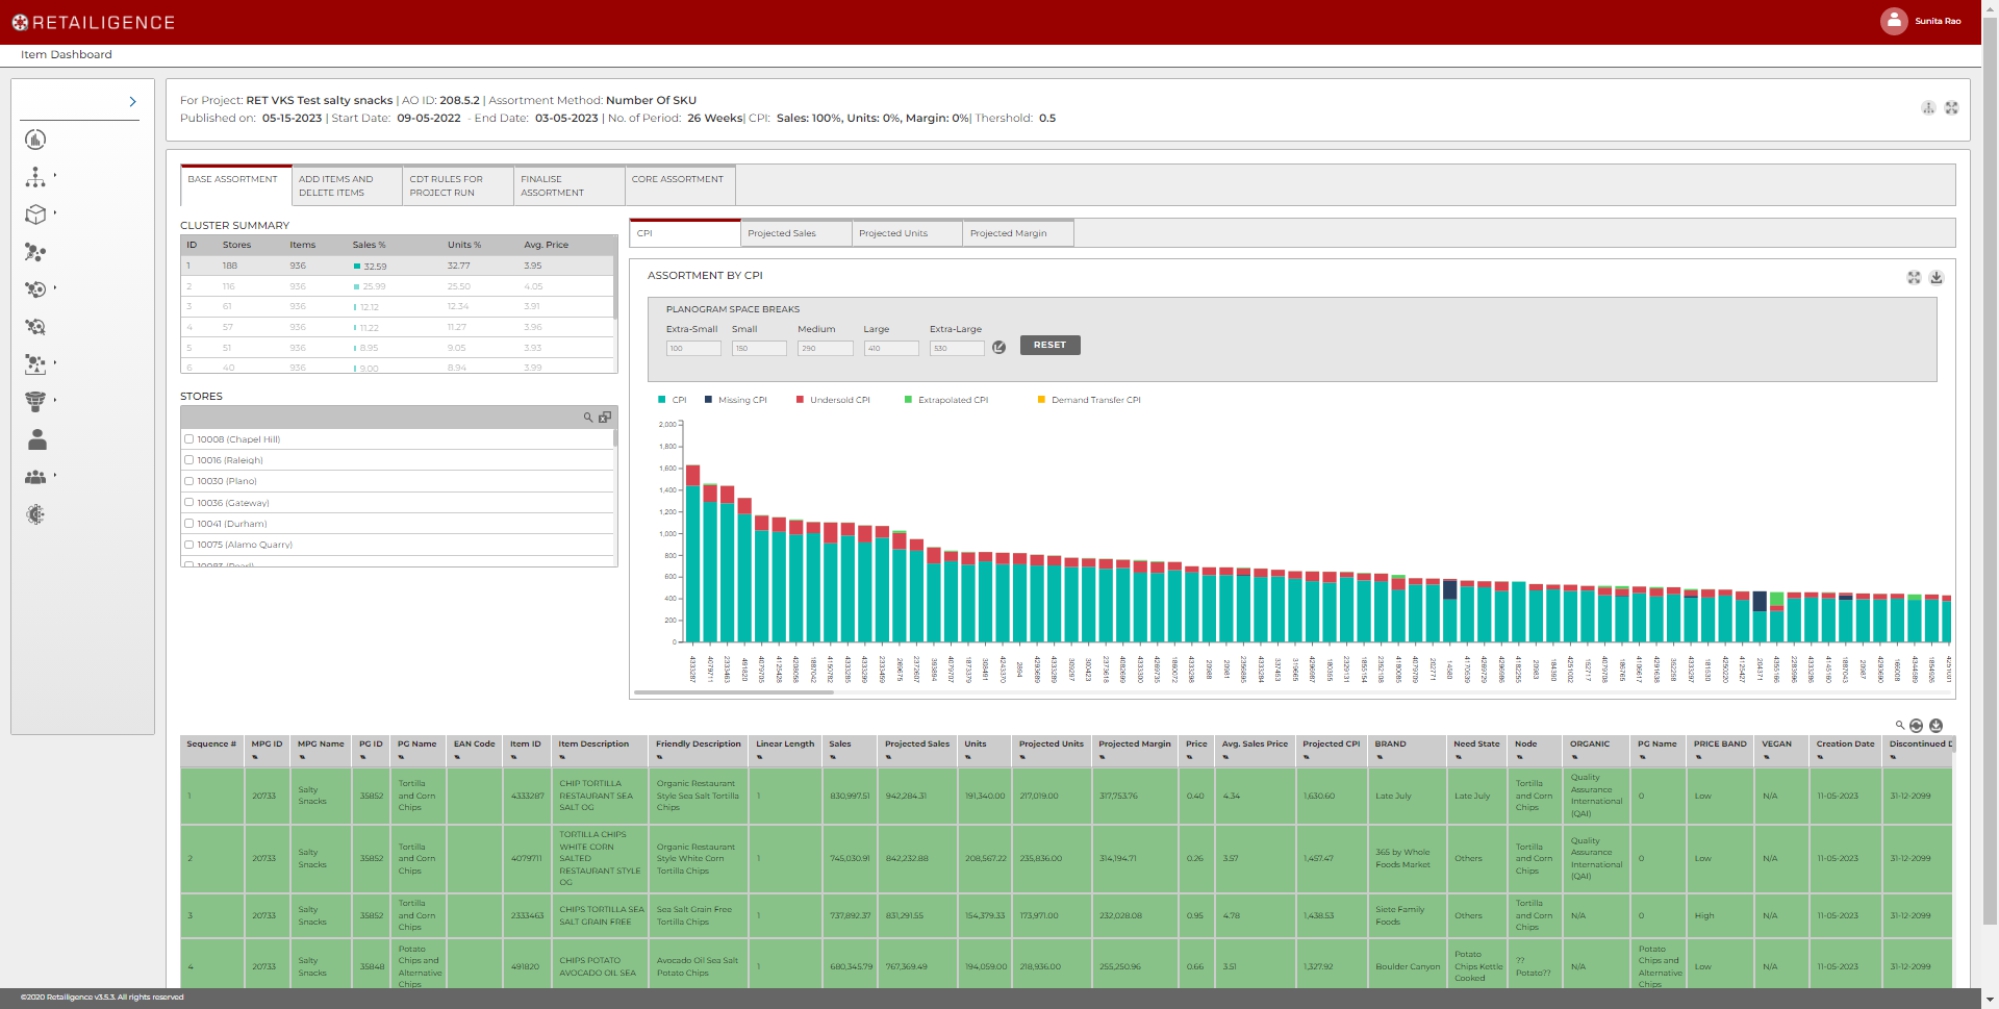
Task: Expand the left sidebar with the chevron
Action: [133, 102]
